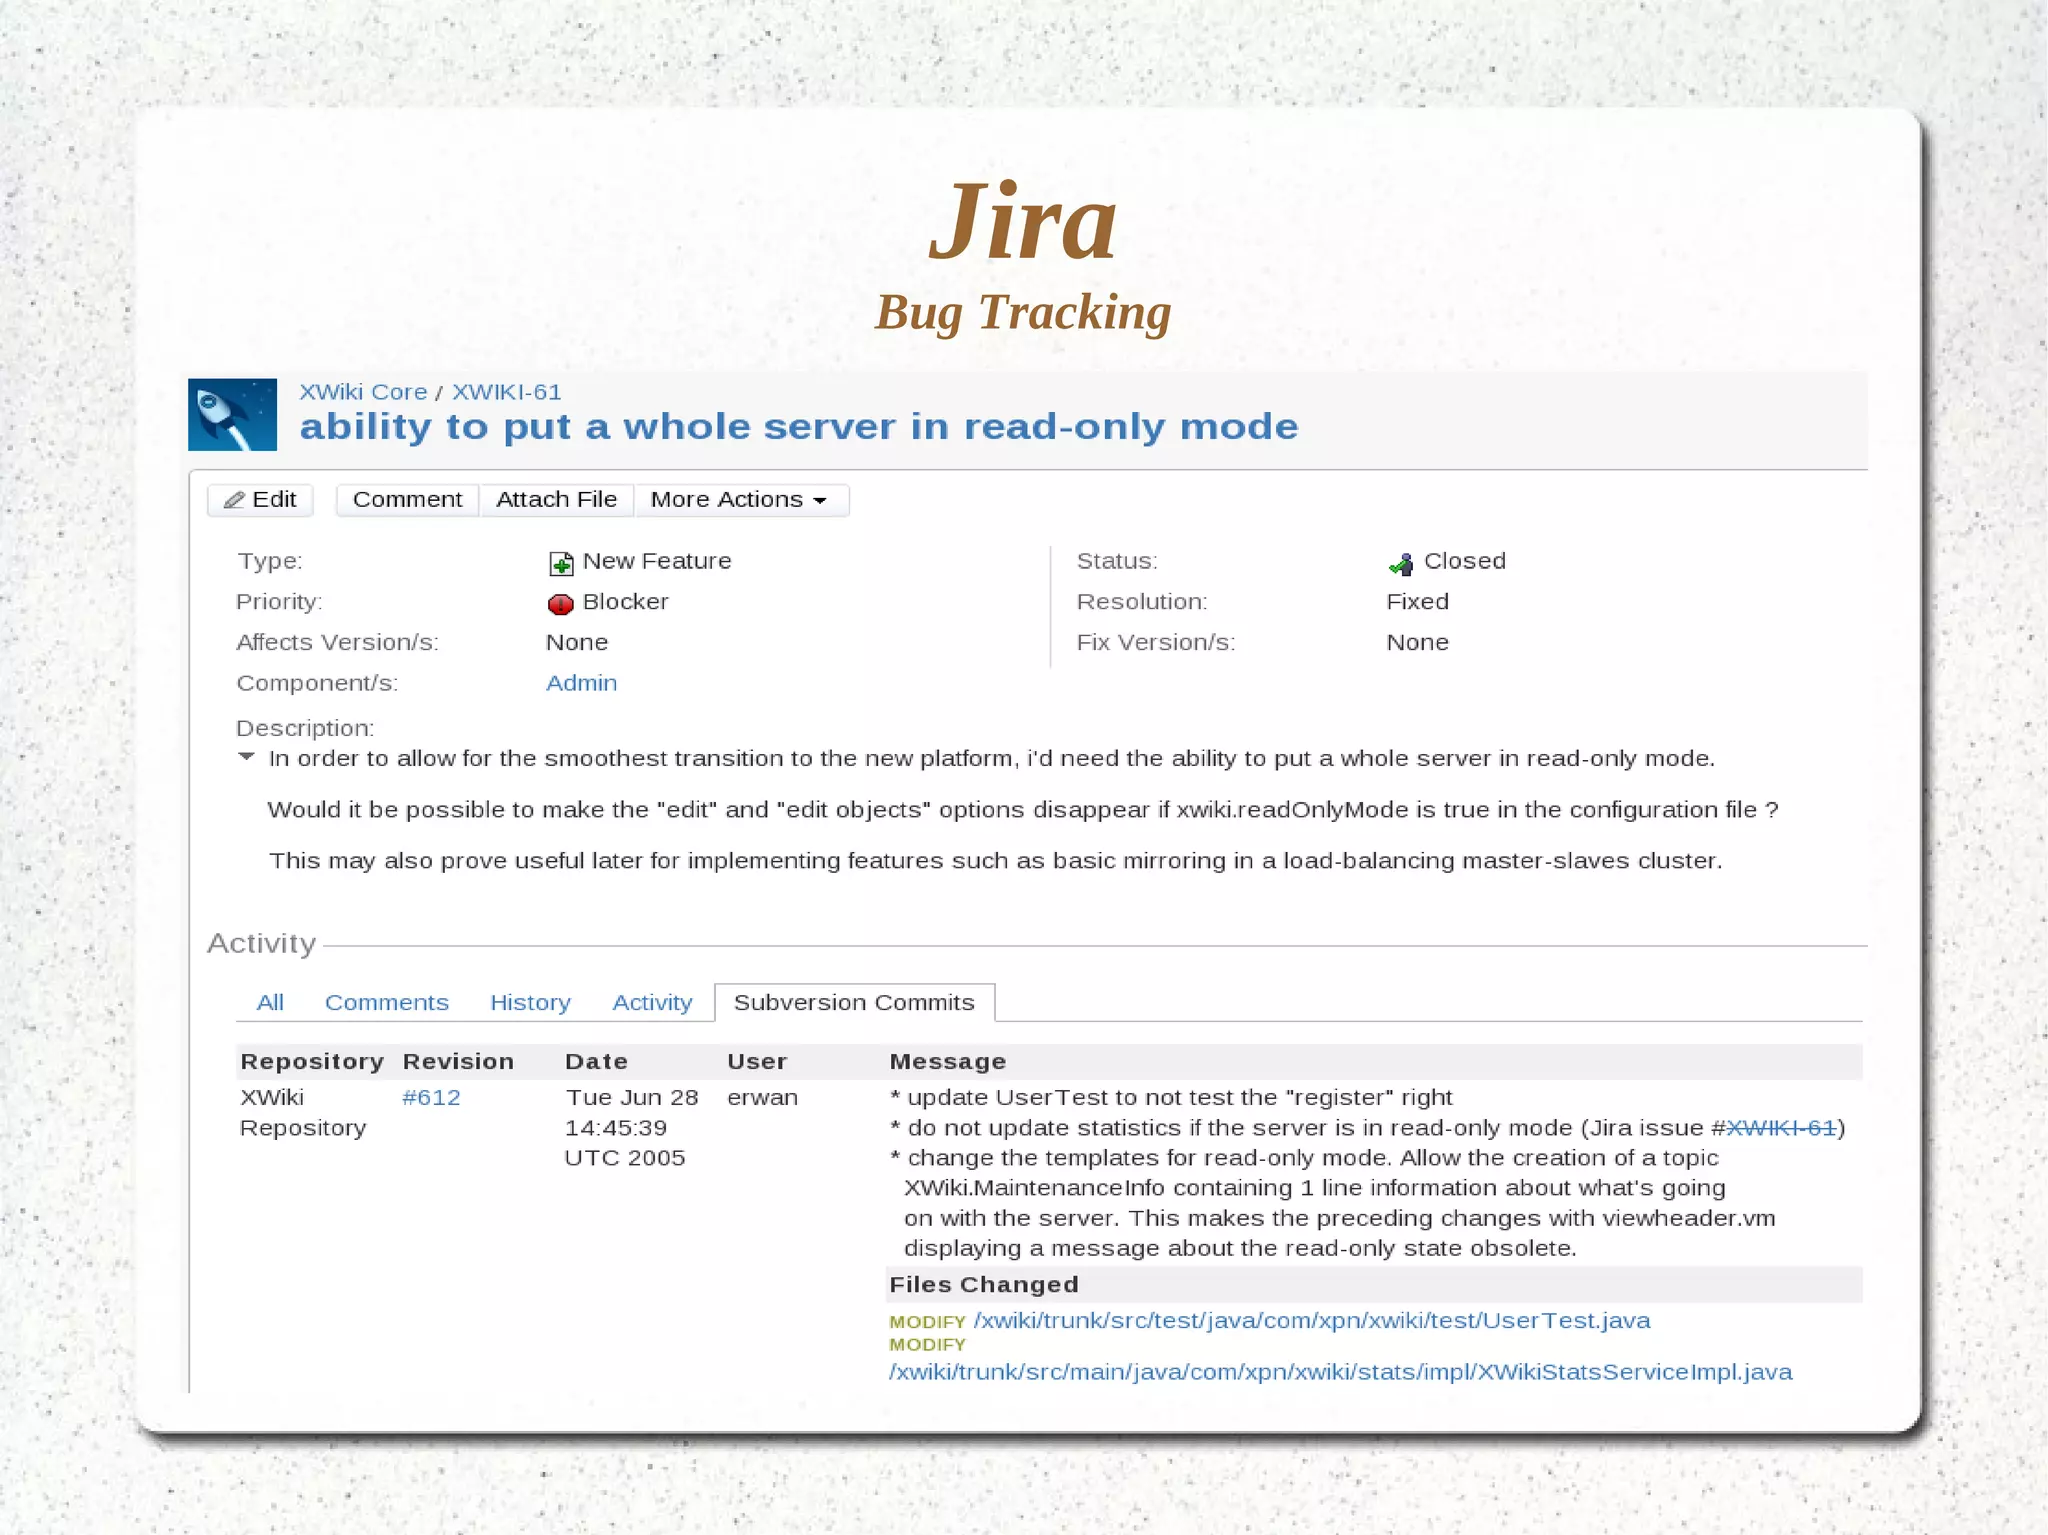Open the XWIKI-61 breadcrumb link
The image size is (2048, 1535).
[x=506, y=392]
